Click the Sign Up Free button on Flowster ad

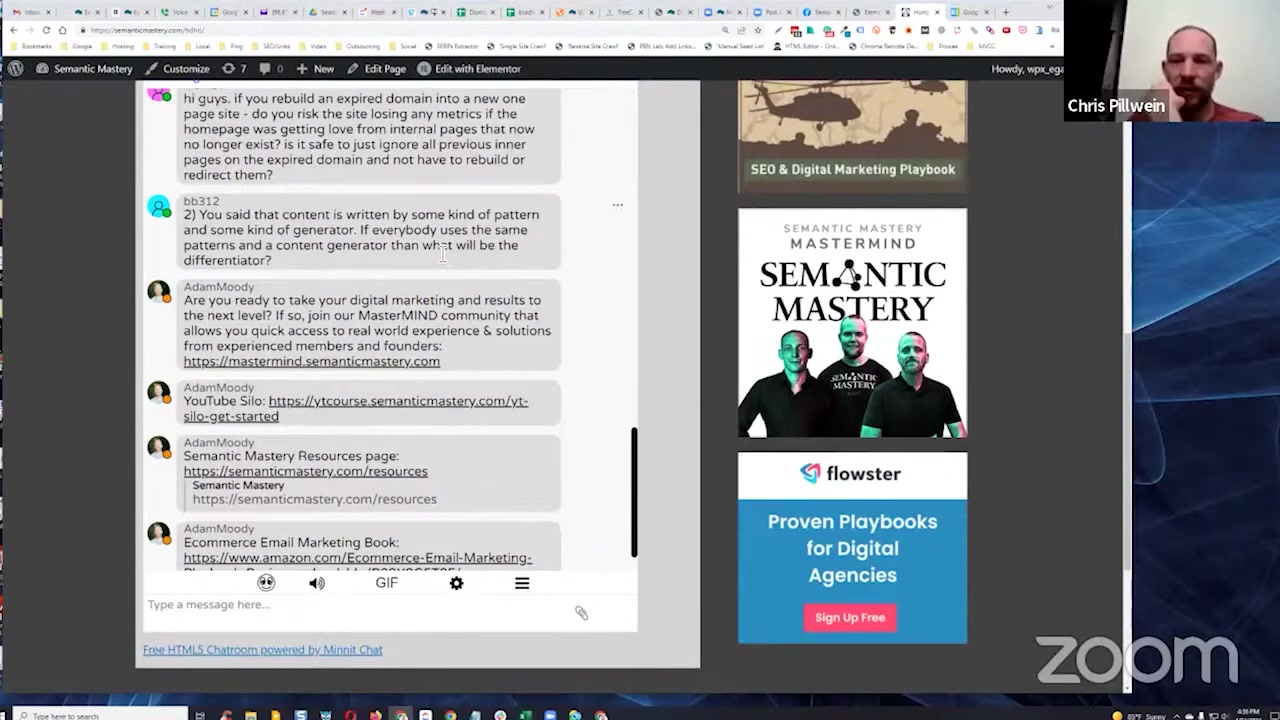coord(850,618)
